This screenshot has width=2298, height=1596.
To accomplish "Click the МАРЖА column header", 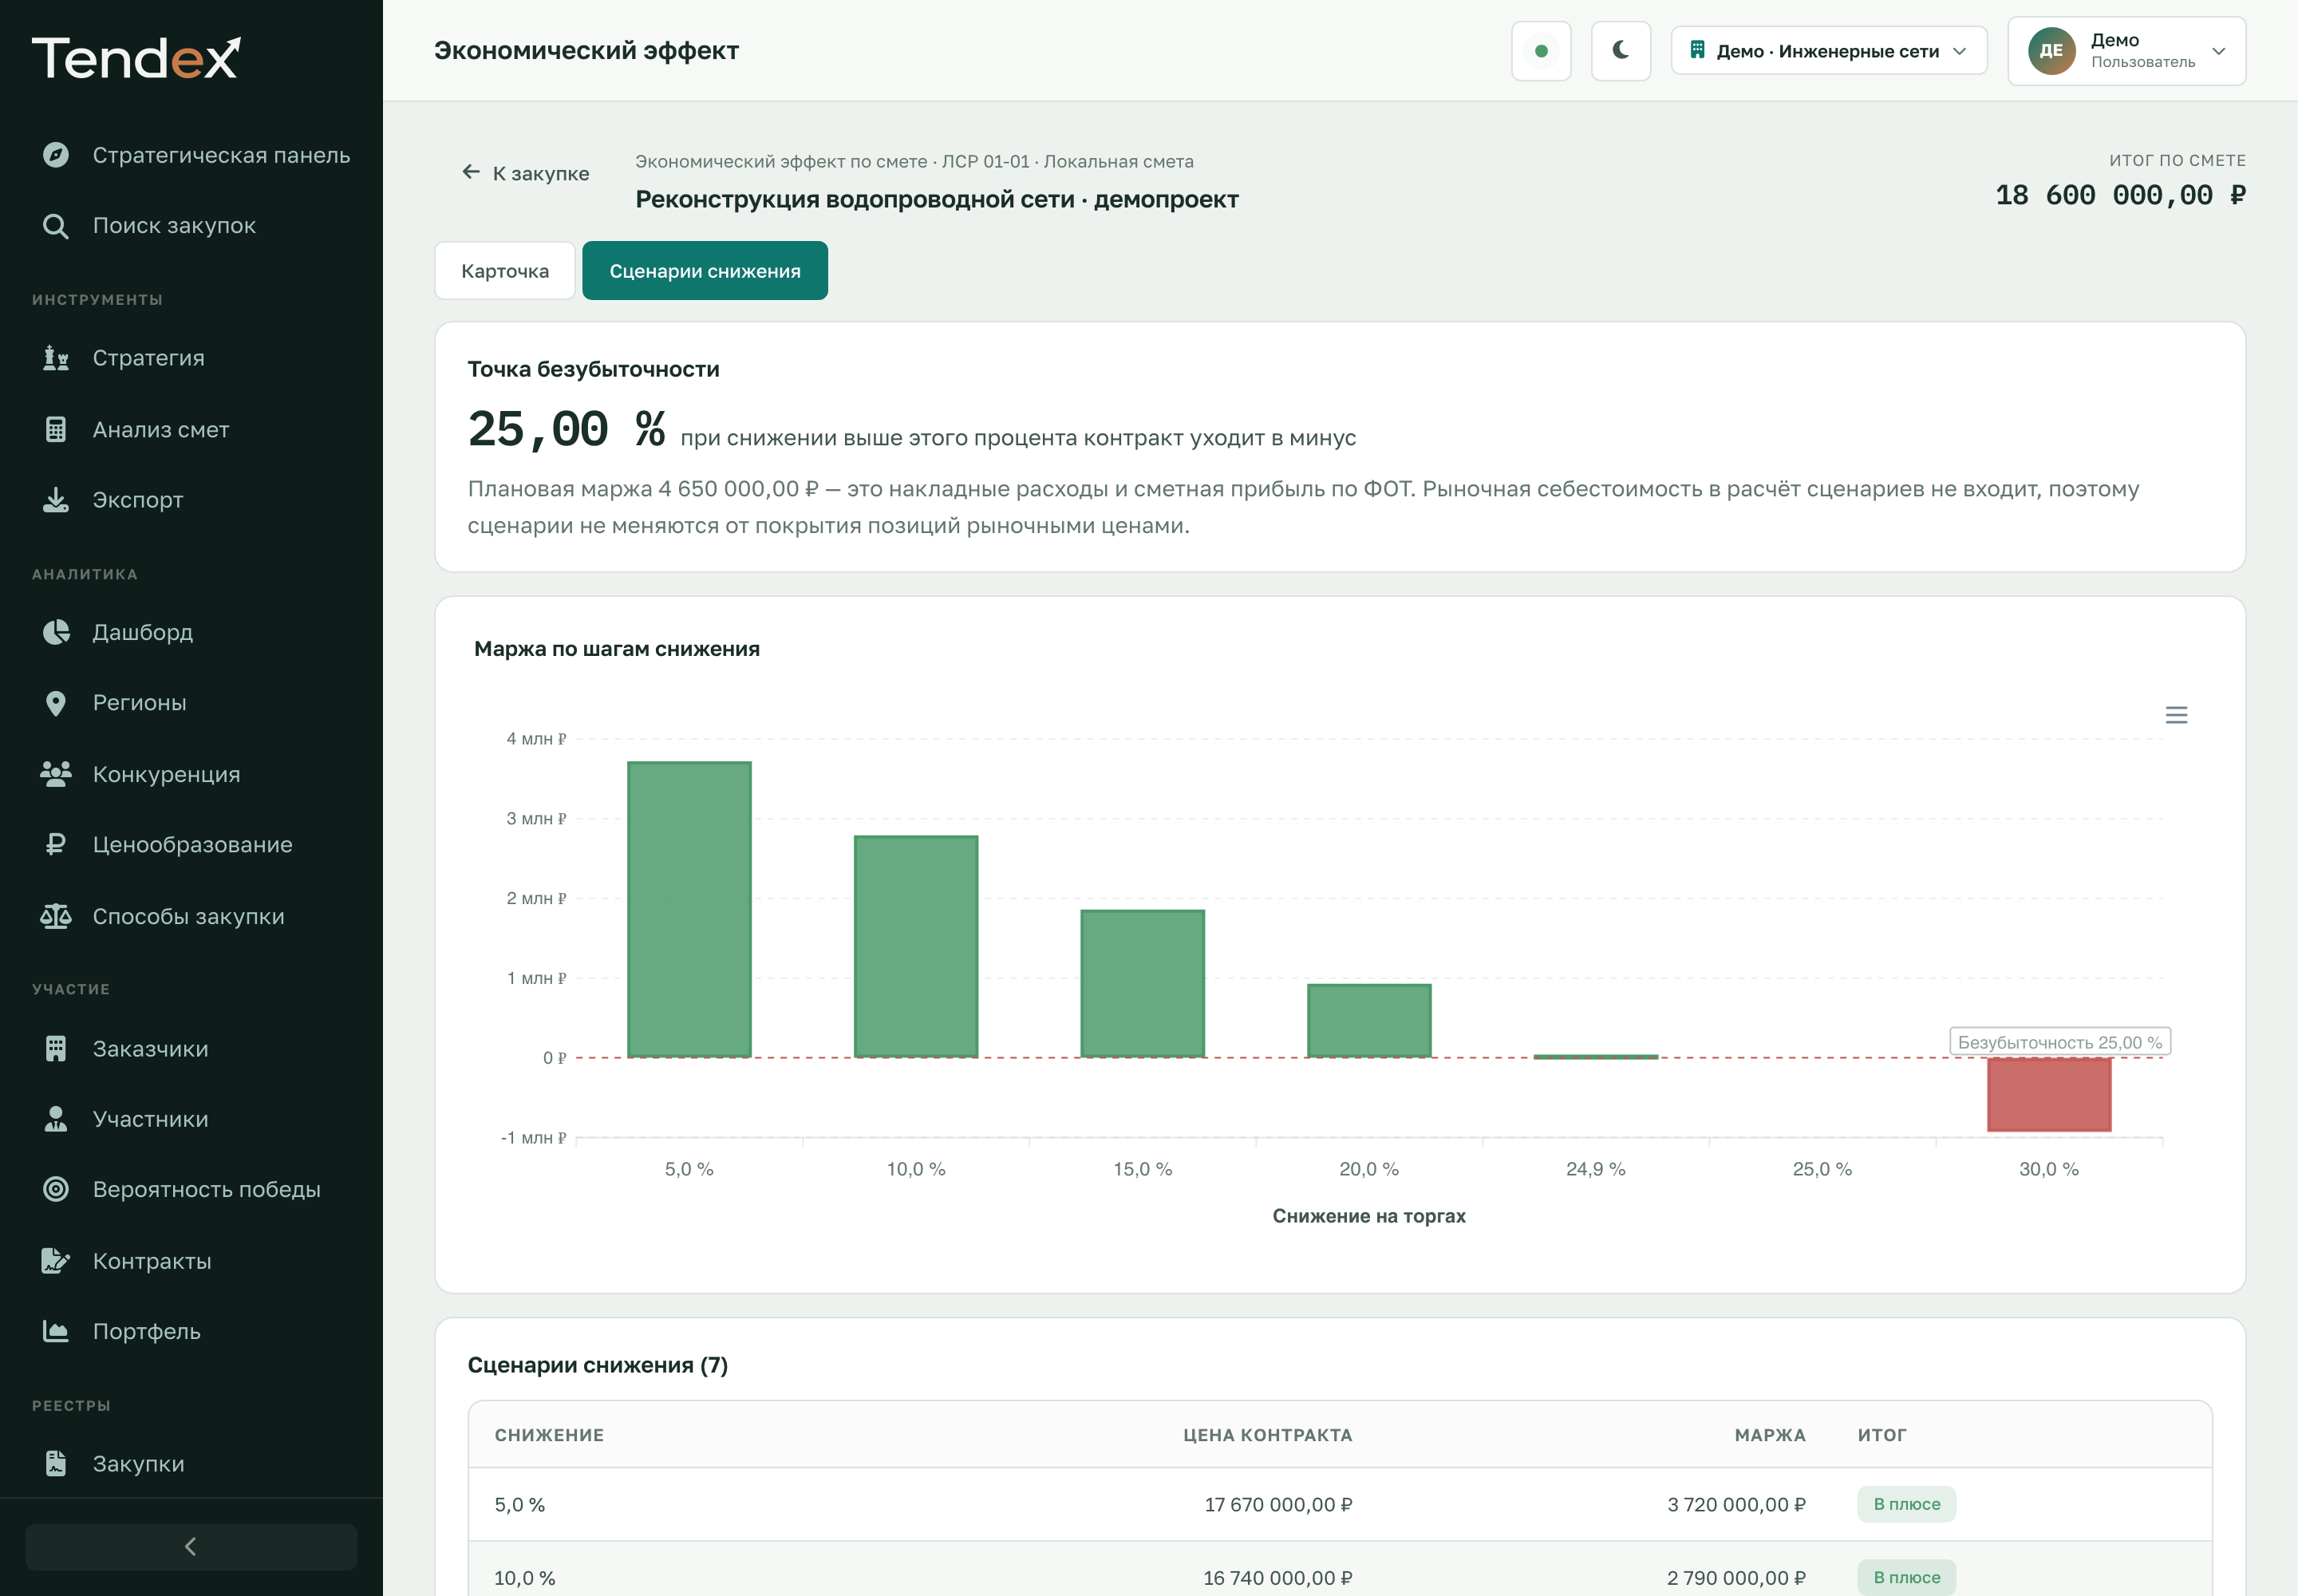I will coord(1770,1435).
